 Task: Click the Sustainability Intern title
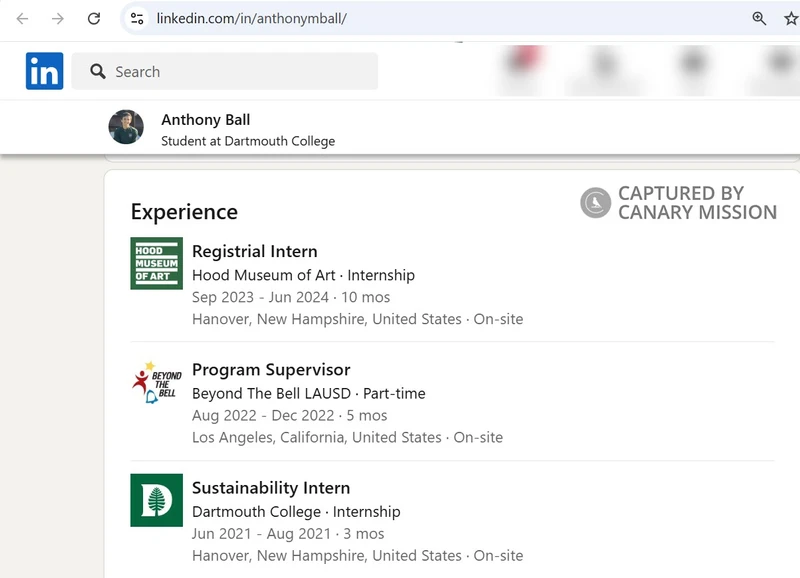coord(271,488)
